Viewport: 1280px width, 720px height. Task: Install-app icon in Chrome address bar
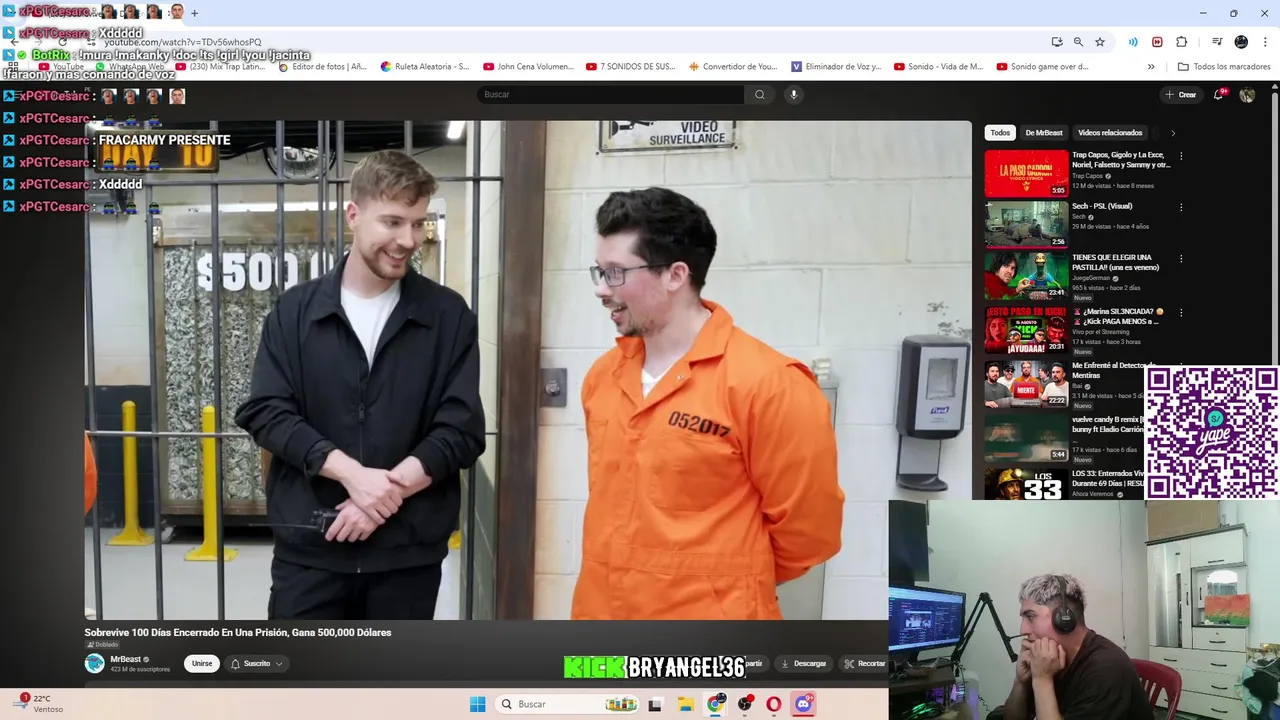coord(1057,42)
